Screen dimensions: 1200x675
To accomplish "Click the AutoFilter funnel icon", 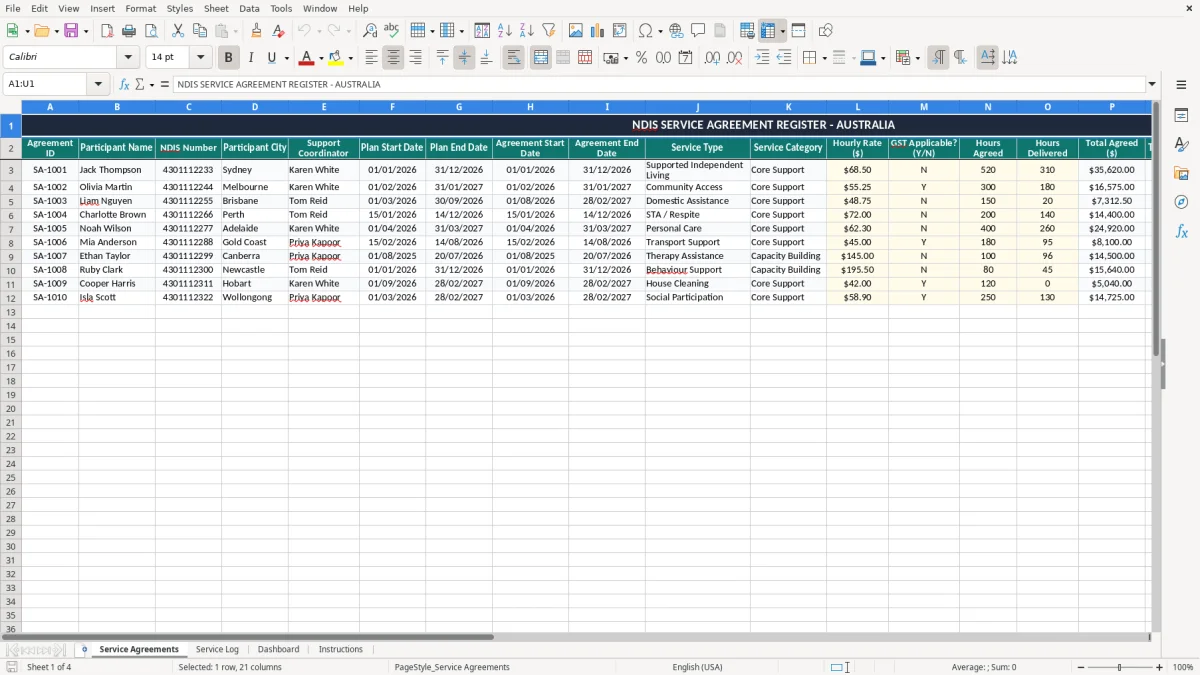I will point(549,31).
